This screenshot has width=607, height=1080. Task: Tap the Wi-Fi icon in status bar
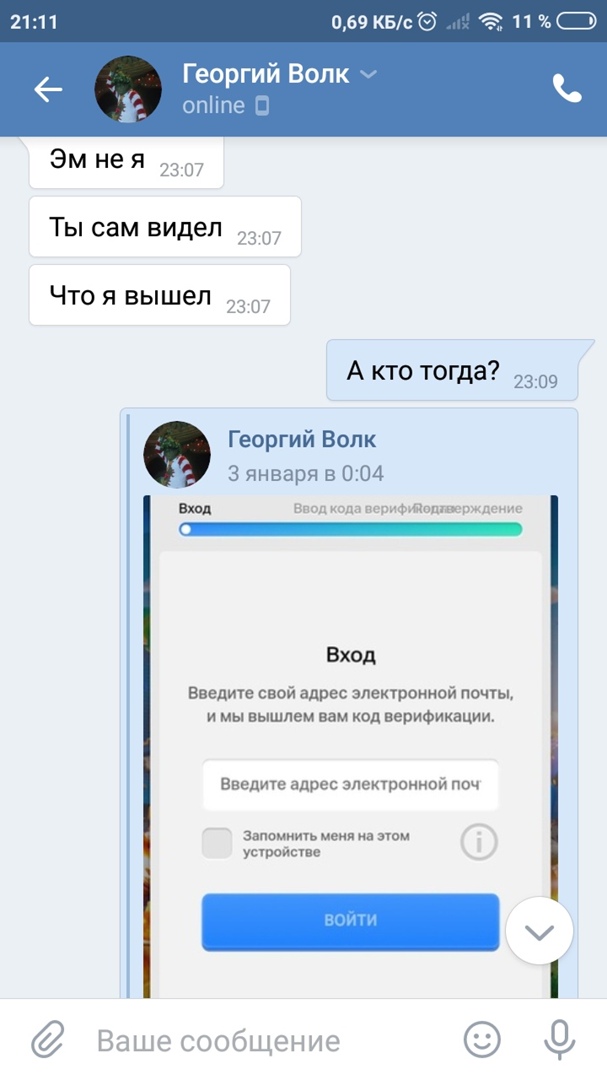point(491,23)
